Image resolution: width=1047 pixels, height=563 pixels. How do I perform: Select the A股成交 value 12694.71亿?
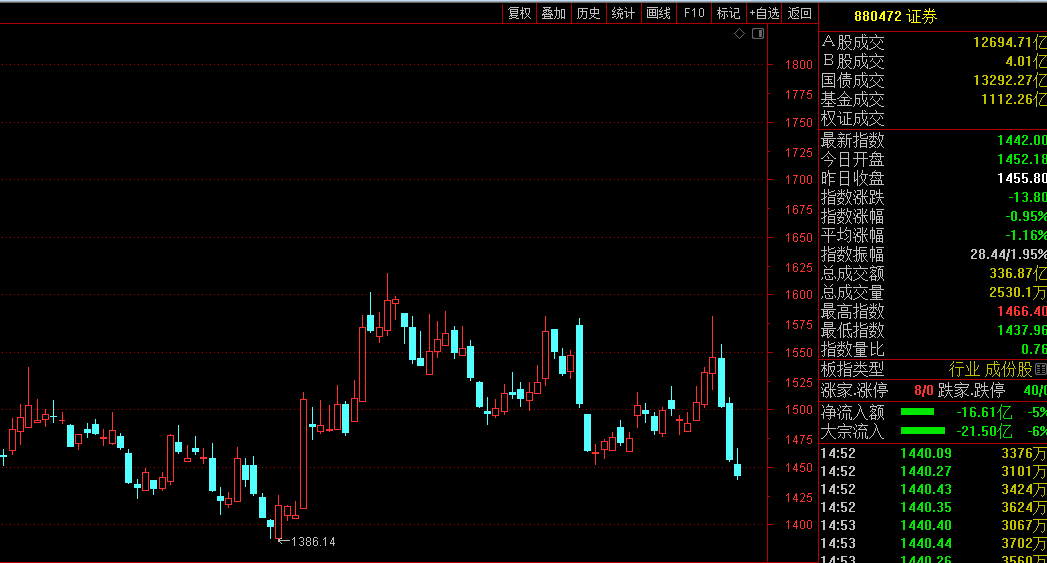[1010, 43]
